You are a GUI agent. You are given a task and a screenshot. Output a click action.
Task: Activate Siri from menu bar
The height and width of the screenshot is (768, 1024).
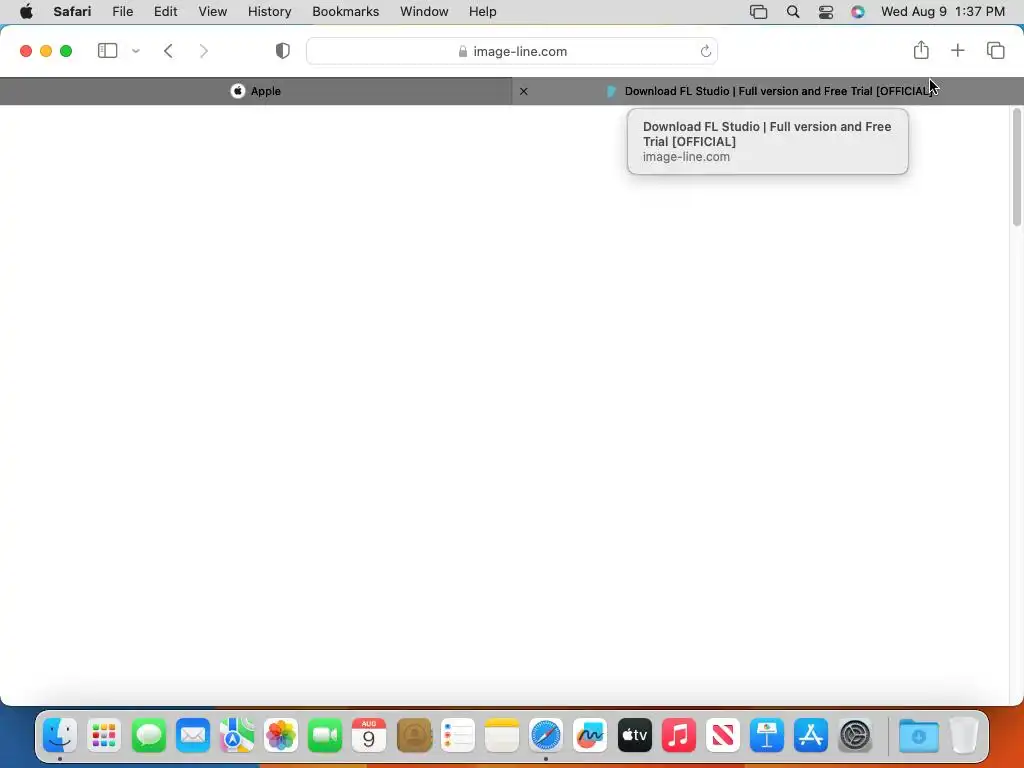(857, 12)
